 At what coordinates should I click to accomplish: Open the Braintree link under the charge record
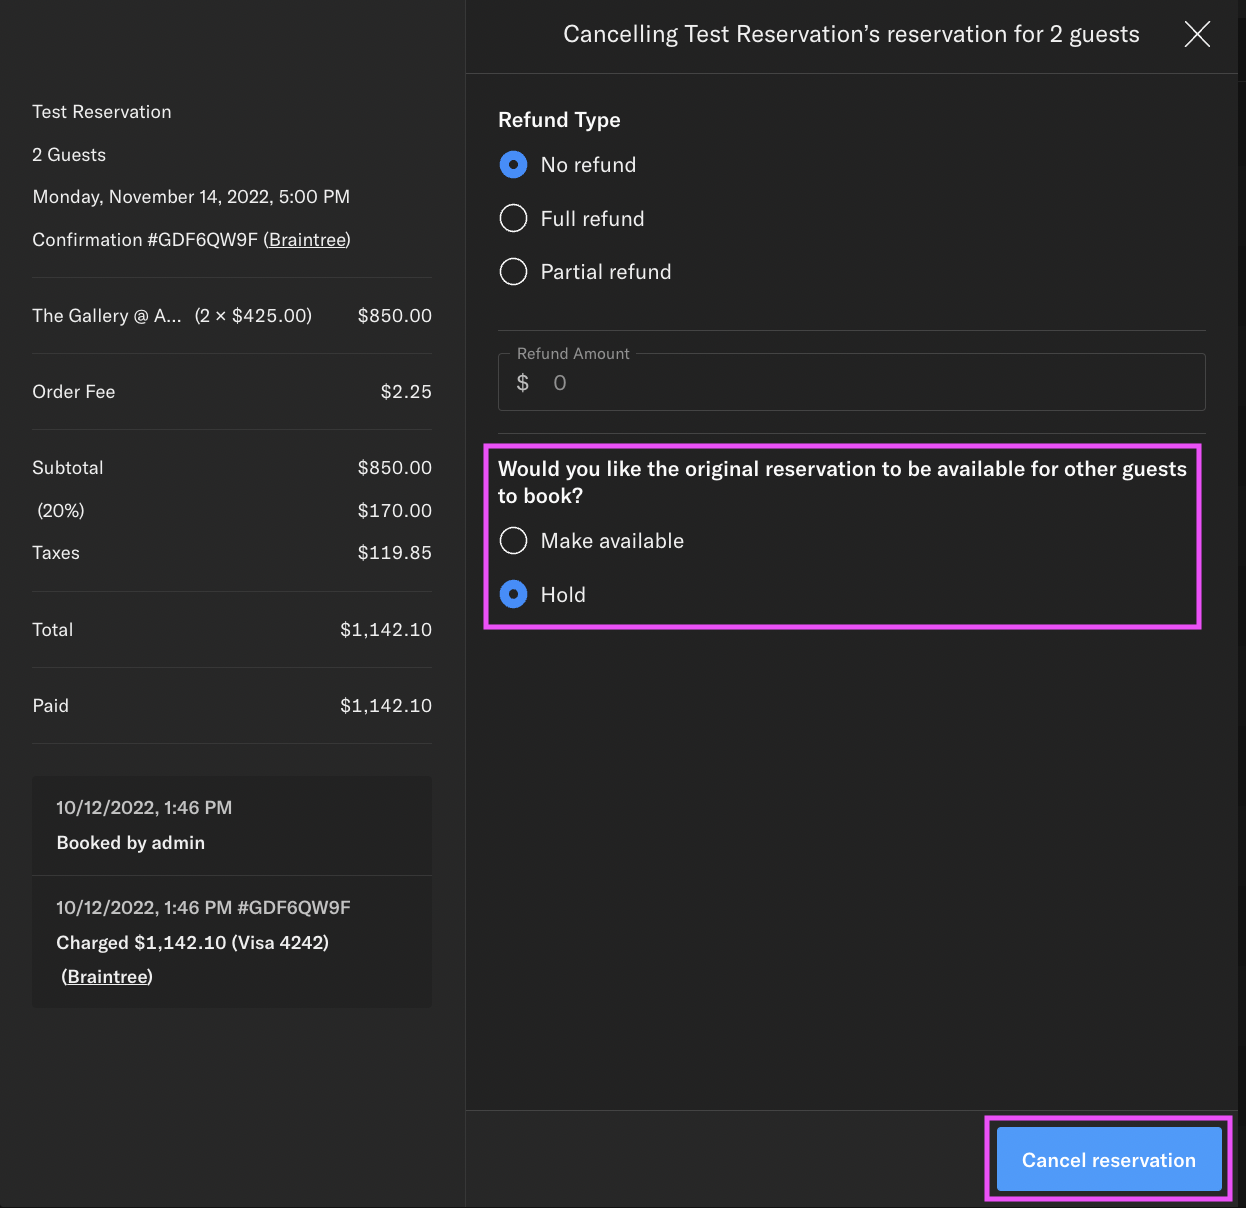(106, 976)
